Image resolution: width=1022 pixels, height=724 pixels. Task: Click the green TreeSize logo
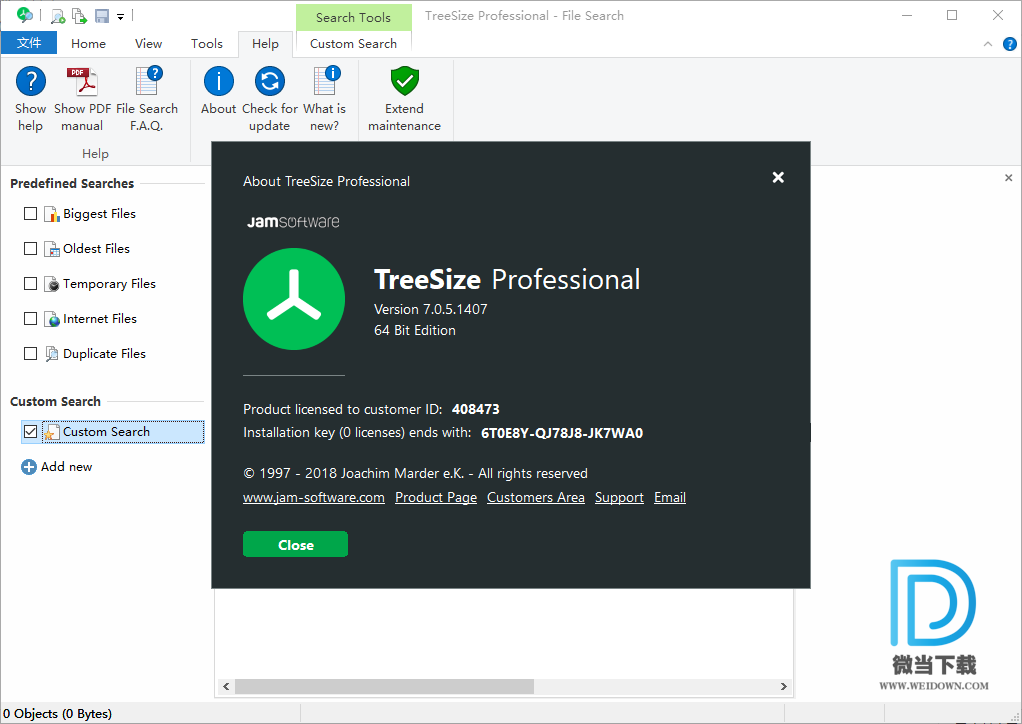[x=294, y=299]
